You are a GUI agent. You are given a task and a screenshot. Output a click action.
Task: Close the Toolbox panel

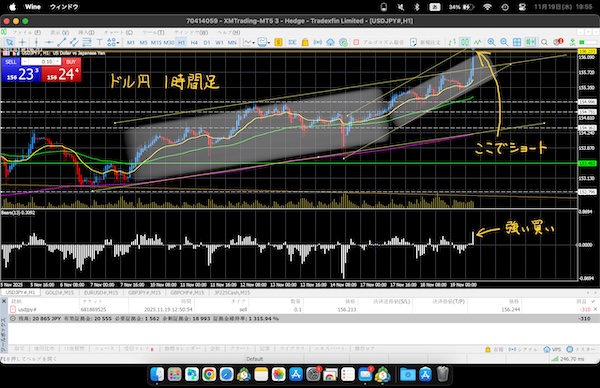pos(3,301)
